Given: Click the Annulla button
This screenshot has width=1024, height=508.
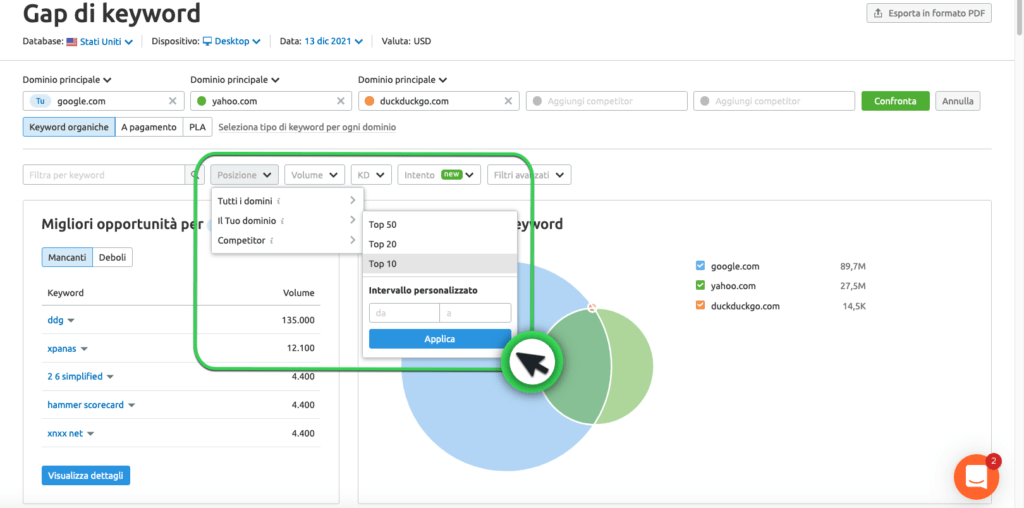Looking at the screenshot, I should click(x=958, y=101).
